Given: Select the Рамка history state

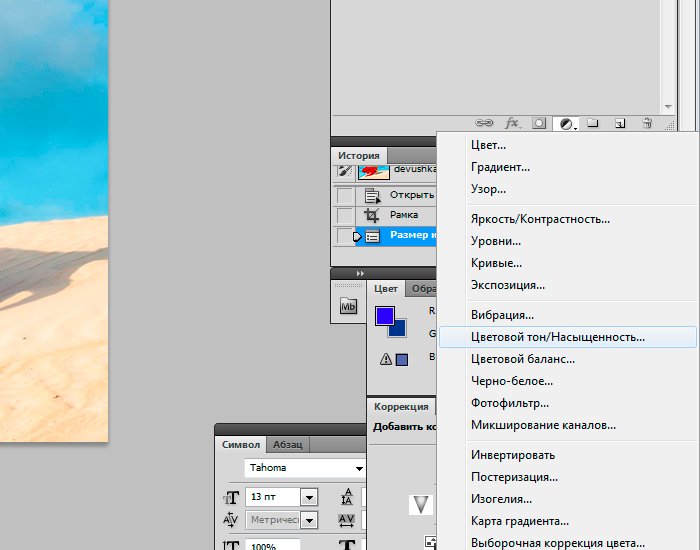Looking at the screenshot, I should coord(403,215).
